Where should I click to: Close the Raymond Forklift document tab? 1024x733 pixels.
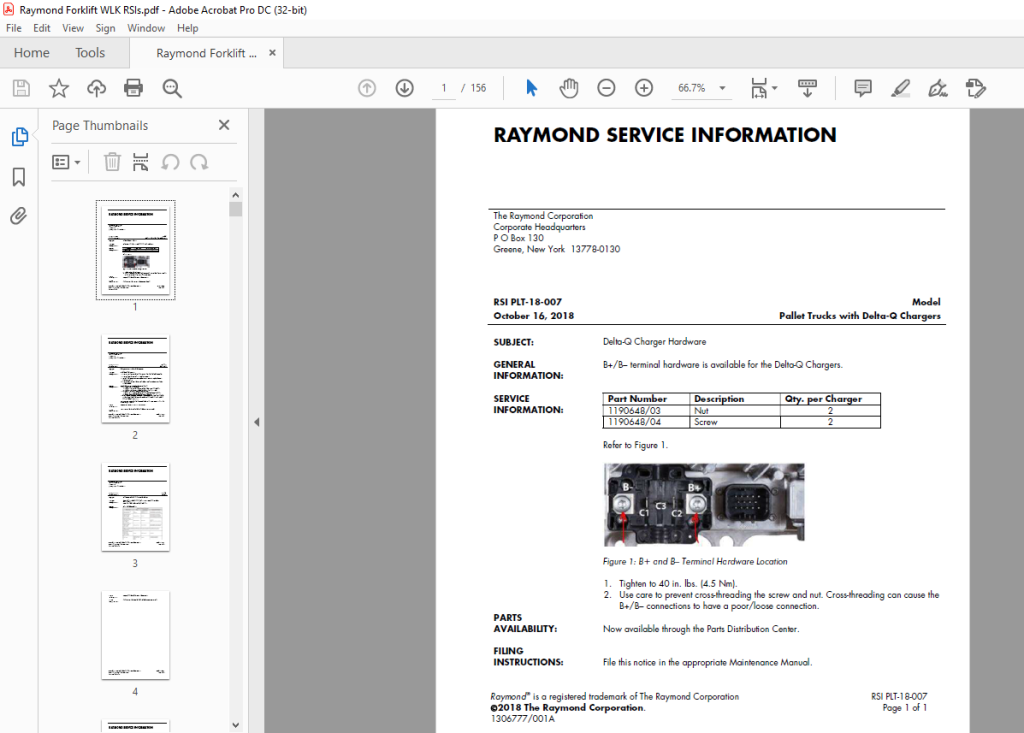coord(272,53)
